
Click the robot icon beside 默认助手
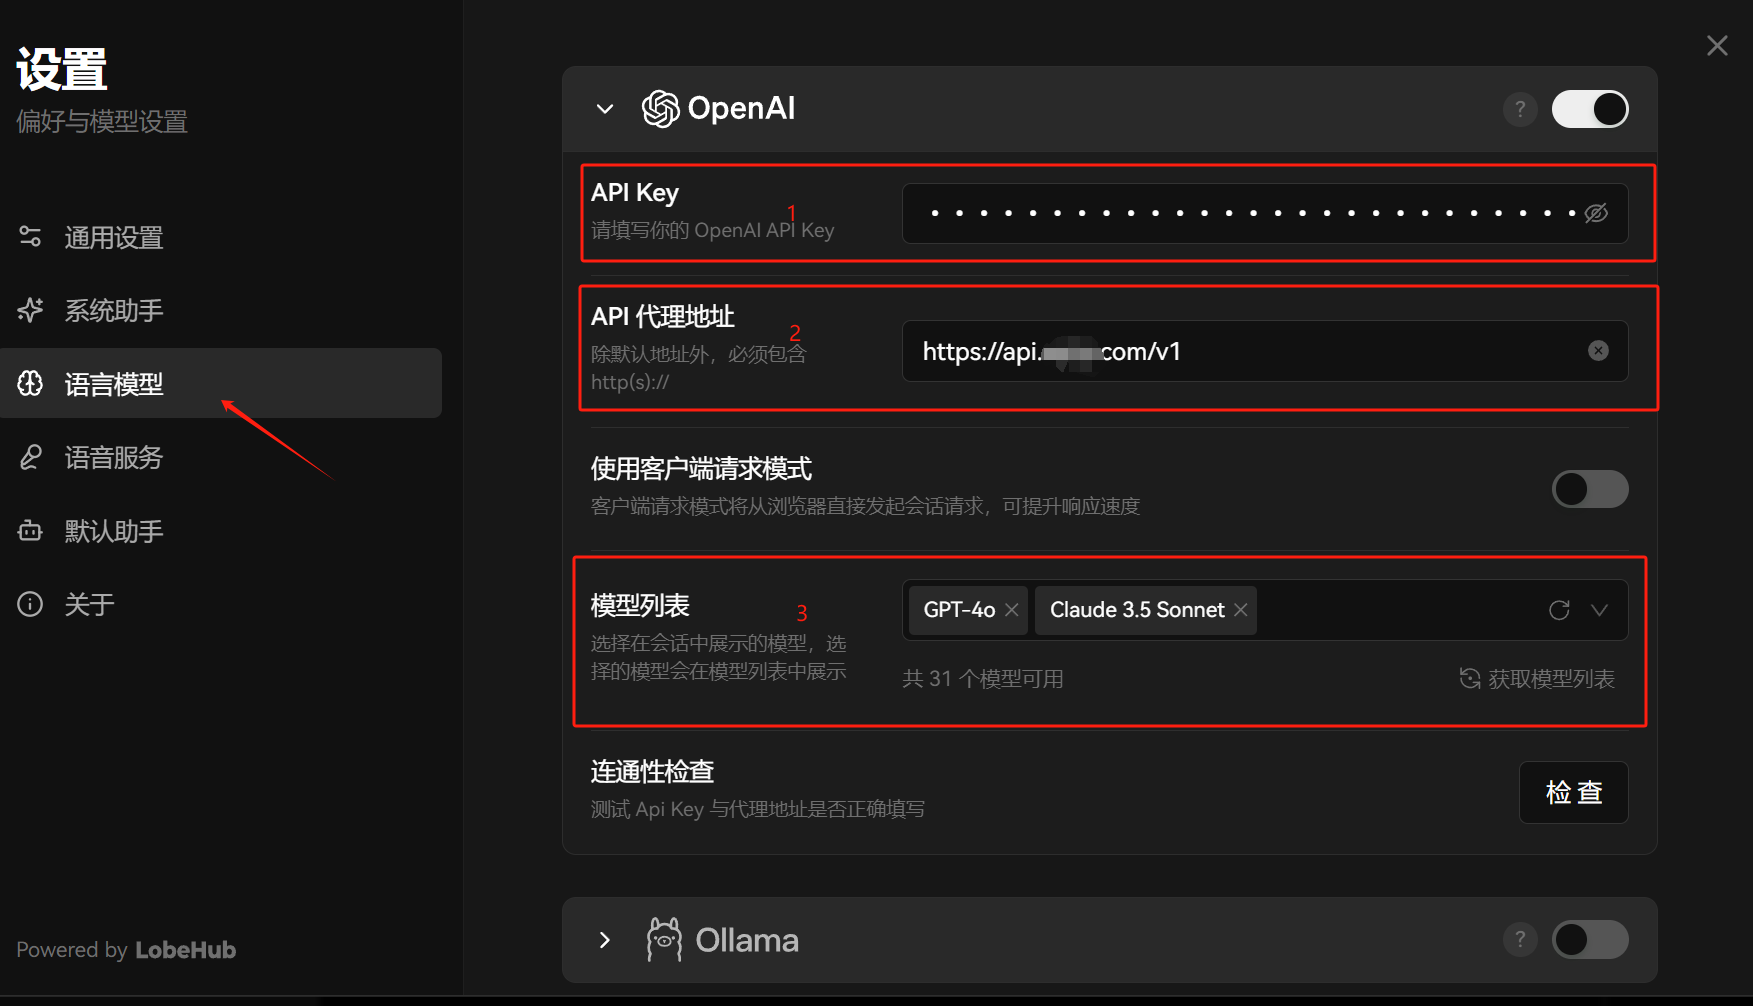pyautogui.click(x=30, y=530)
